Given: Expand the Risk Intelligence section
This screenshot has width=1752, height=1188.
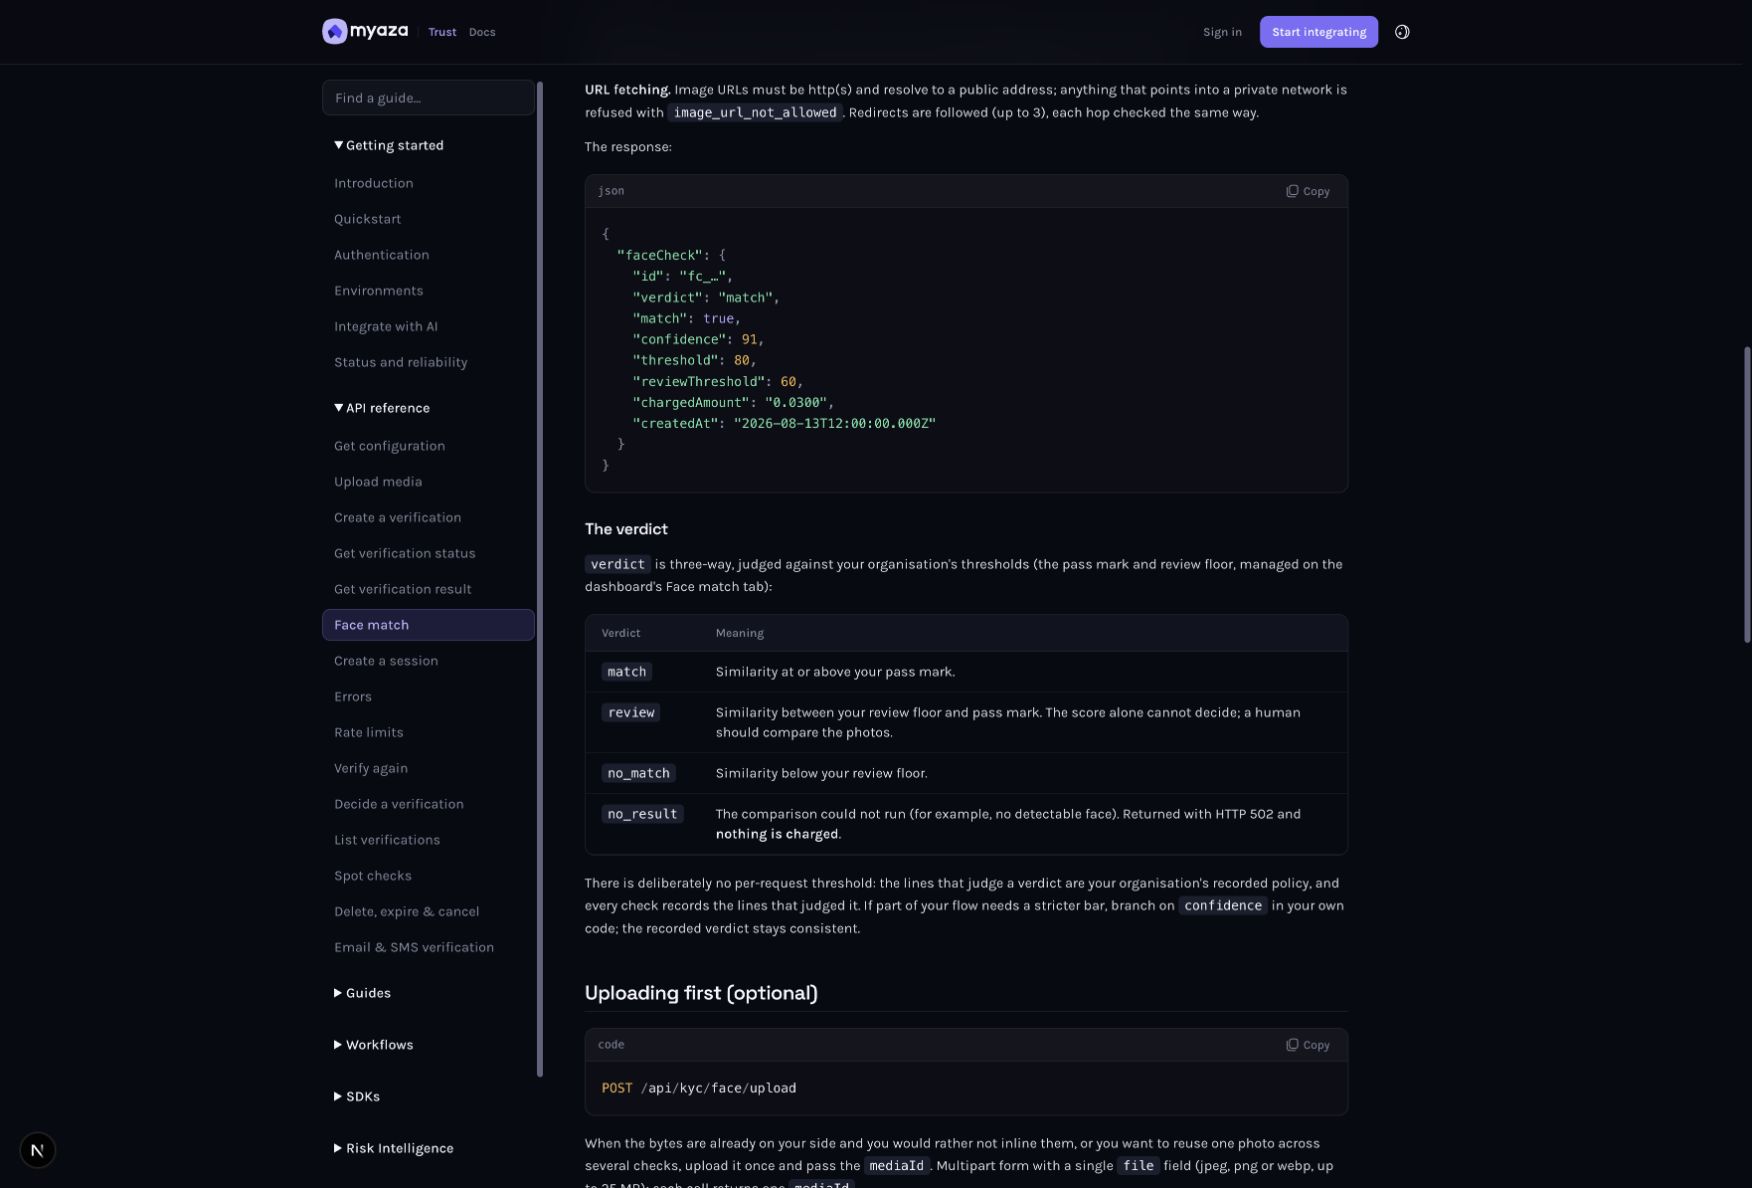Looking at the screenshot, I should tap(393, 1149).
